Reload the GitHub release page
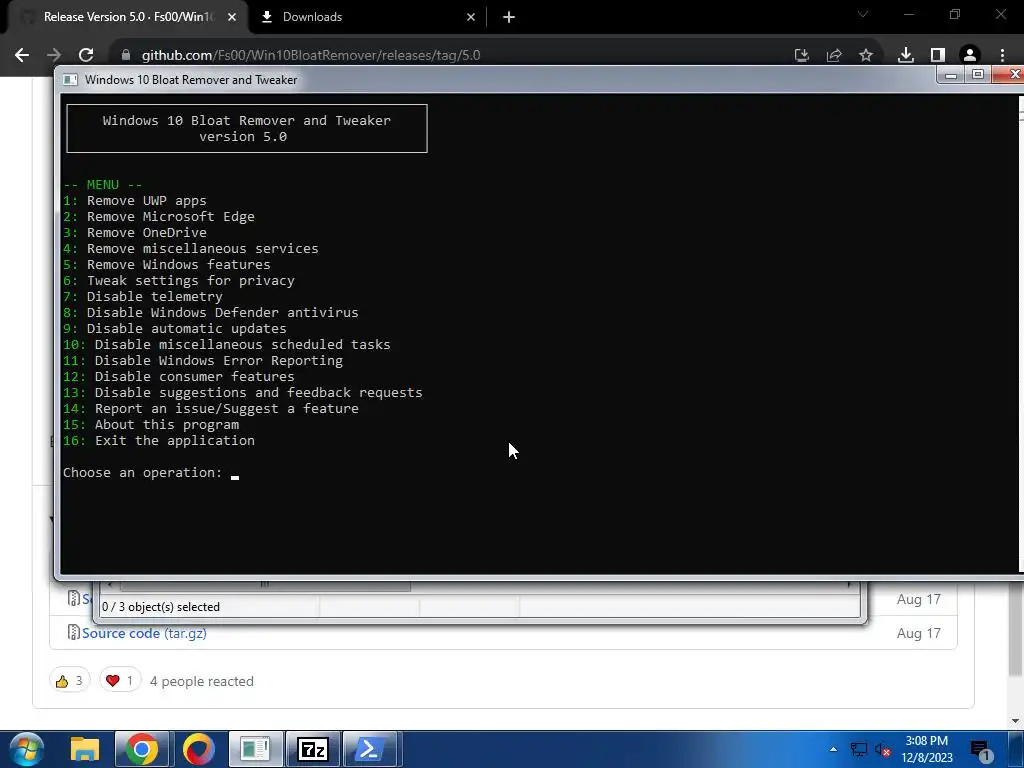 click(86, 56)
